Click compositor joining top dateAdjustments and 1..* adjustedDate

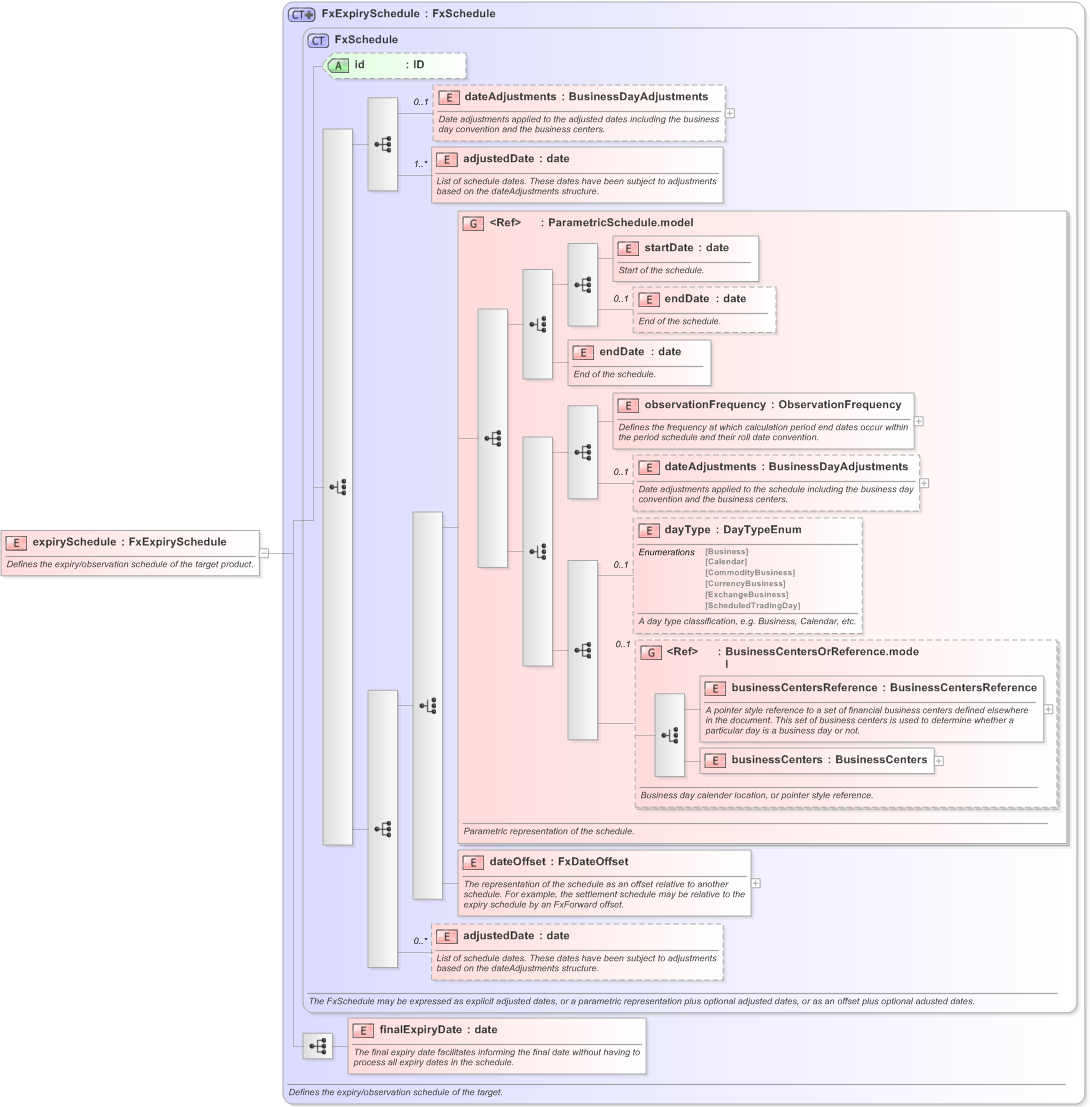pyautogui.click(x=383, y=144)
